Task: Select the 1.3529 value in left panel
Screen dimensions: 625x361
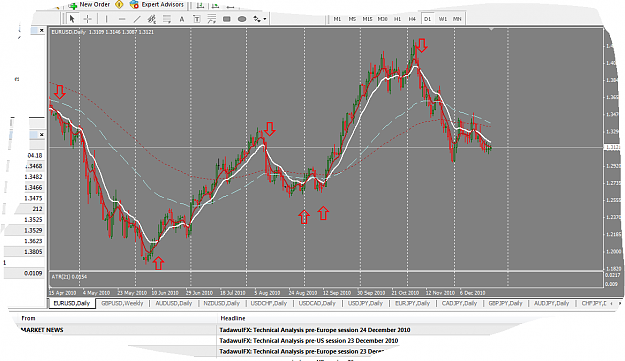Action: (x=33, y=231)
